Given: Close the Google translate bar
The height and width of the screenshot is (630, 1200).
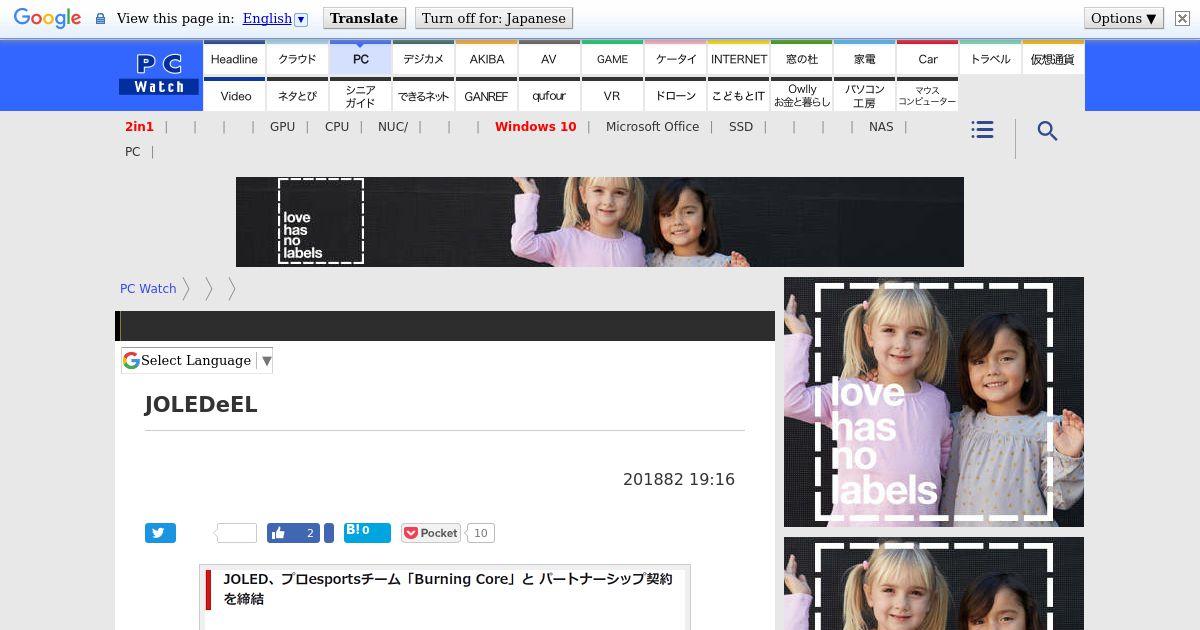Looking at the screenshot, I should (1182, 18).
